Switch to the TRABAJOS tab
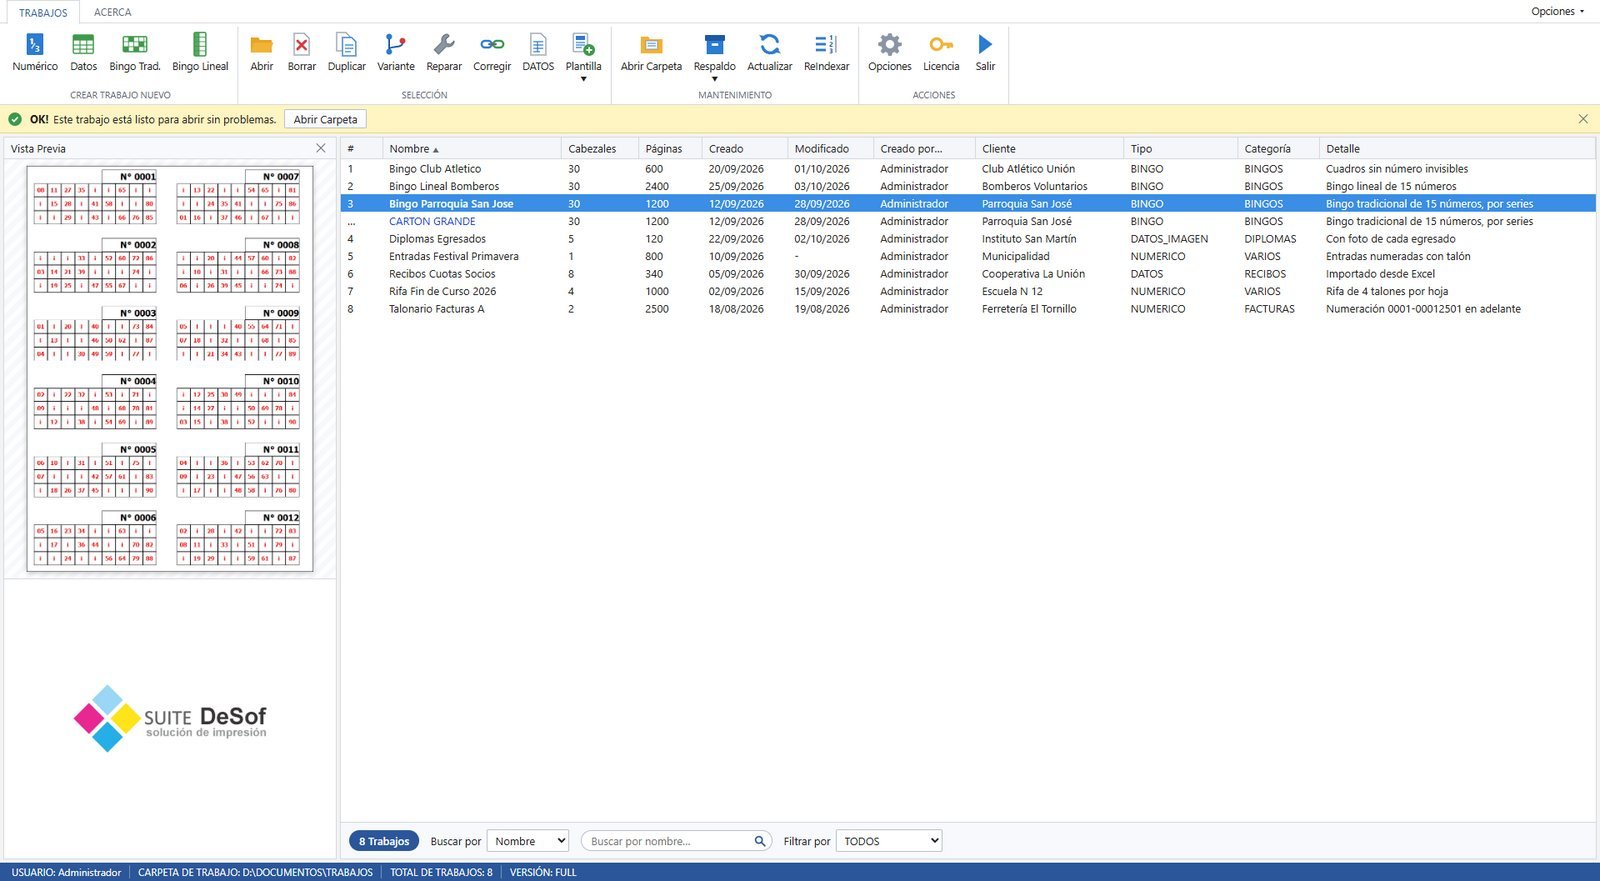1600x881 pixels. coord(43,12)
